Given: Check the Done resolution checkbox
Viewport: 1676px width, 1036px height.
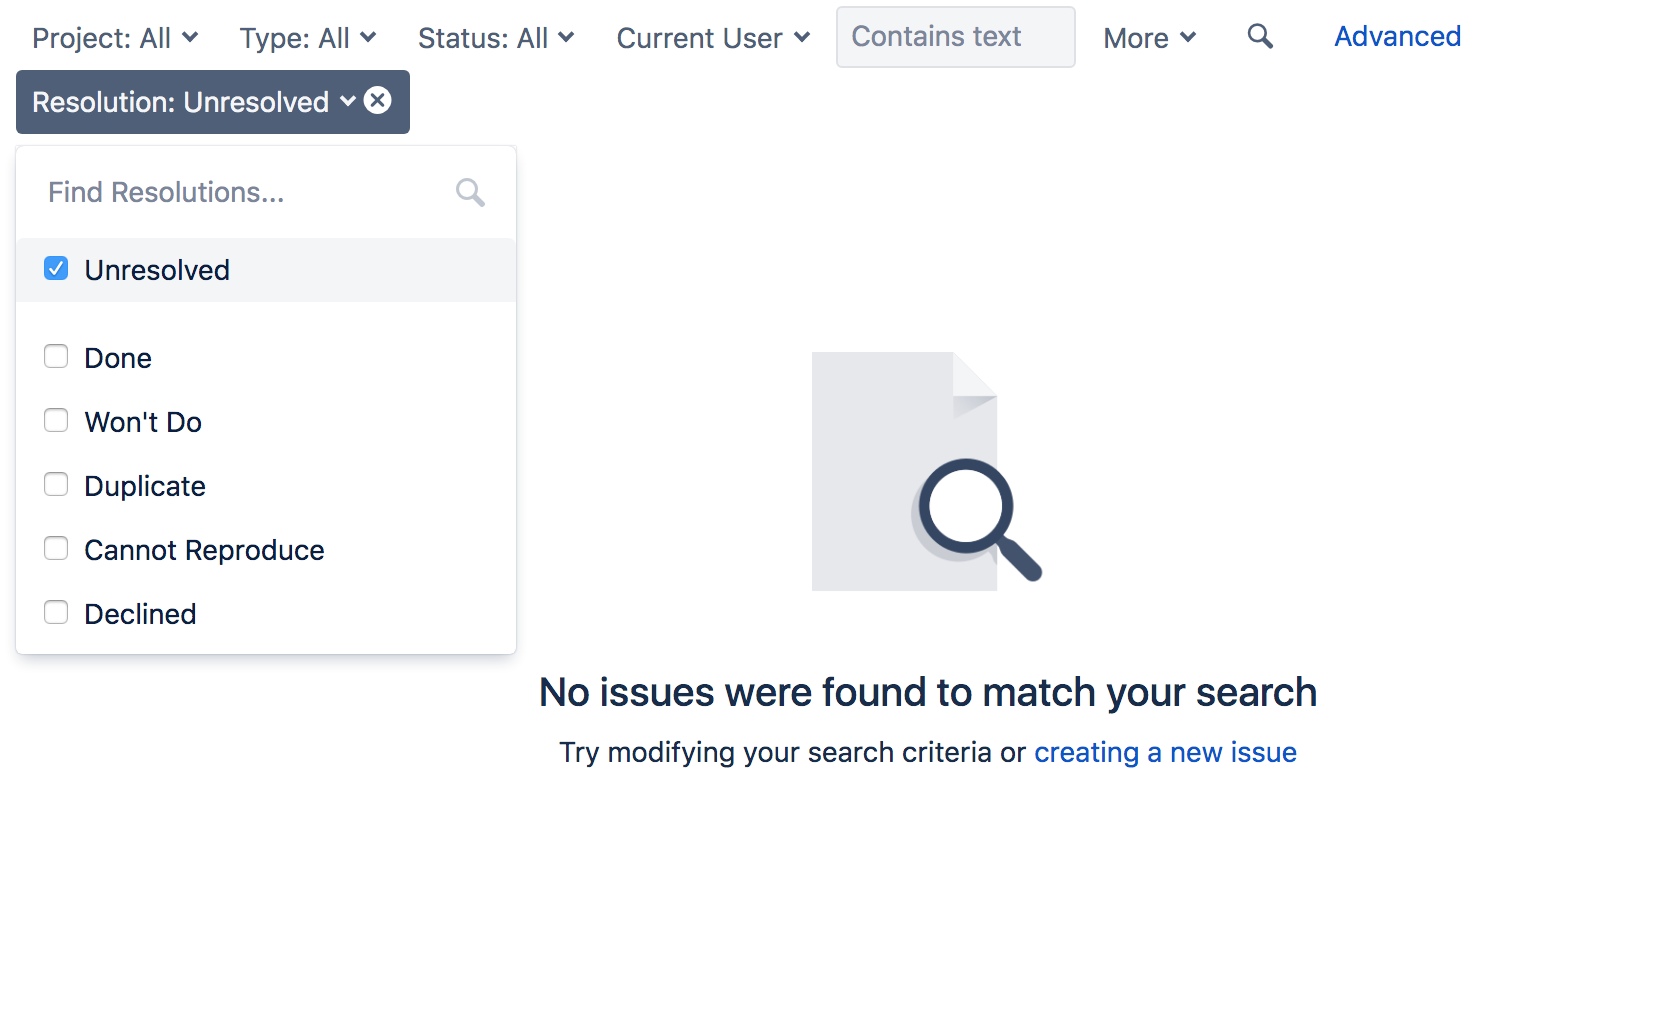Looking at the screenshot, I should point(56,357).
